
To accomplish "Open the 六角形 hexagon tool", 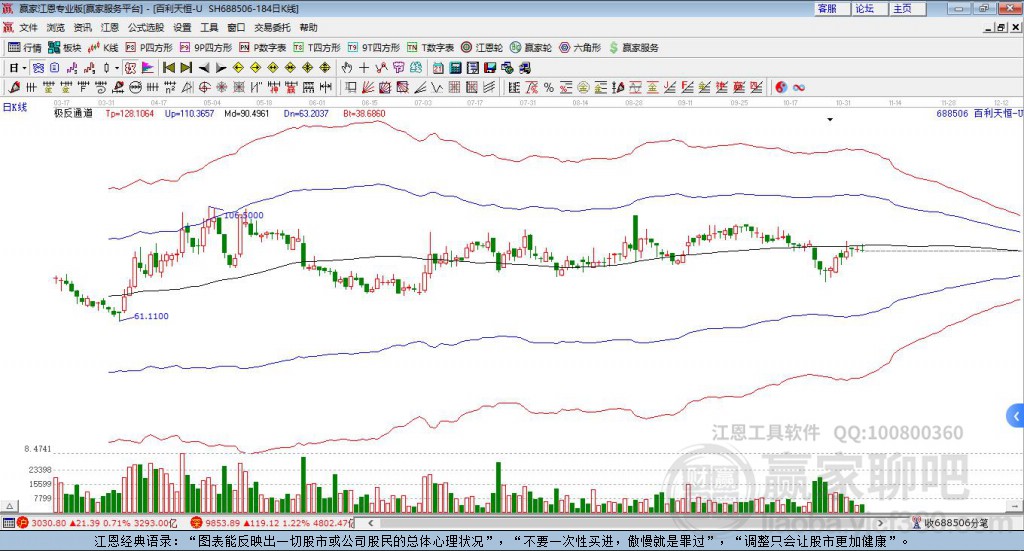I will (x=580, y=48).
